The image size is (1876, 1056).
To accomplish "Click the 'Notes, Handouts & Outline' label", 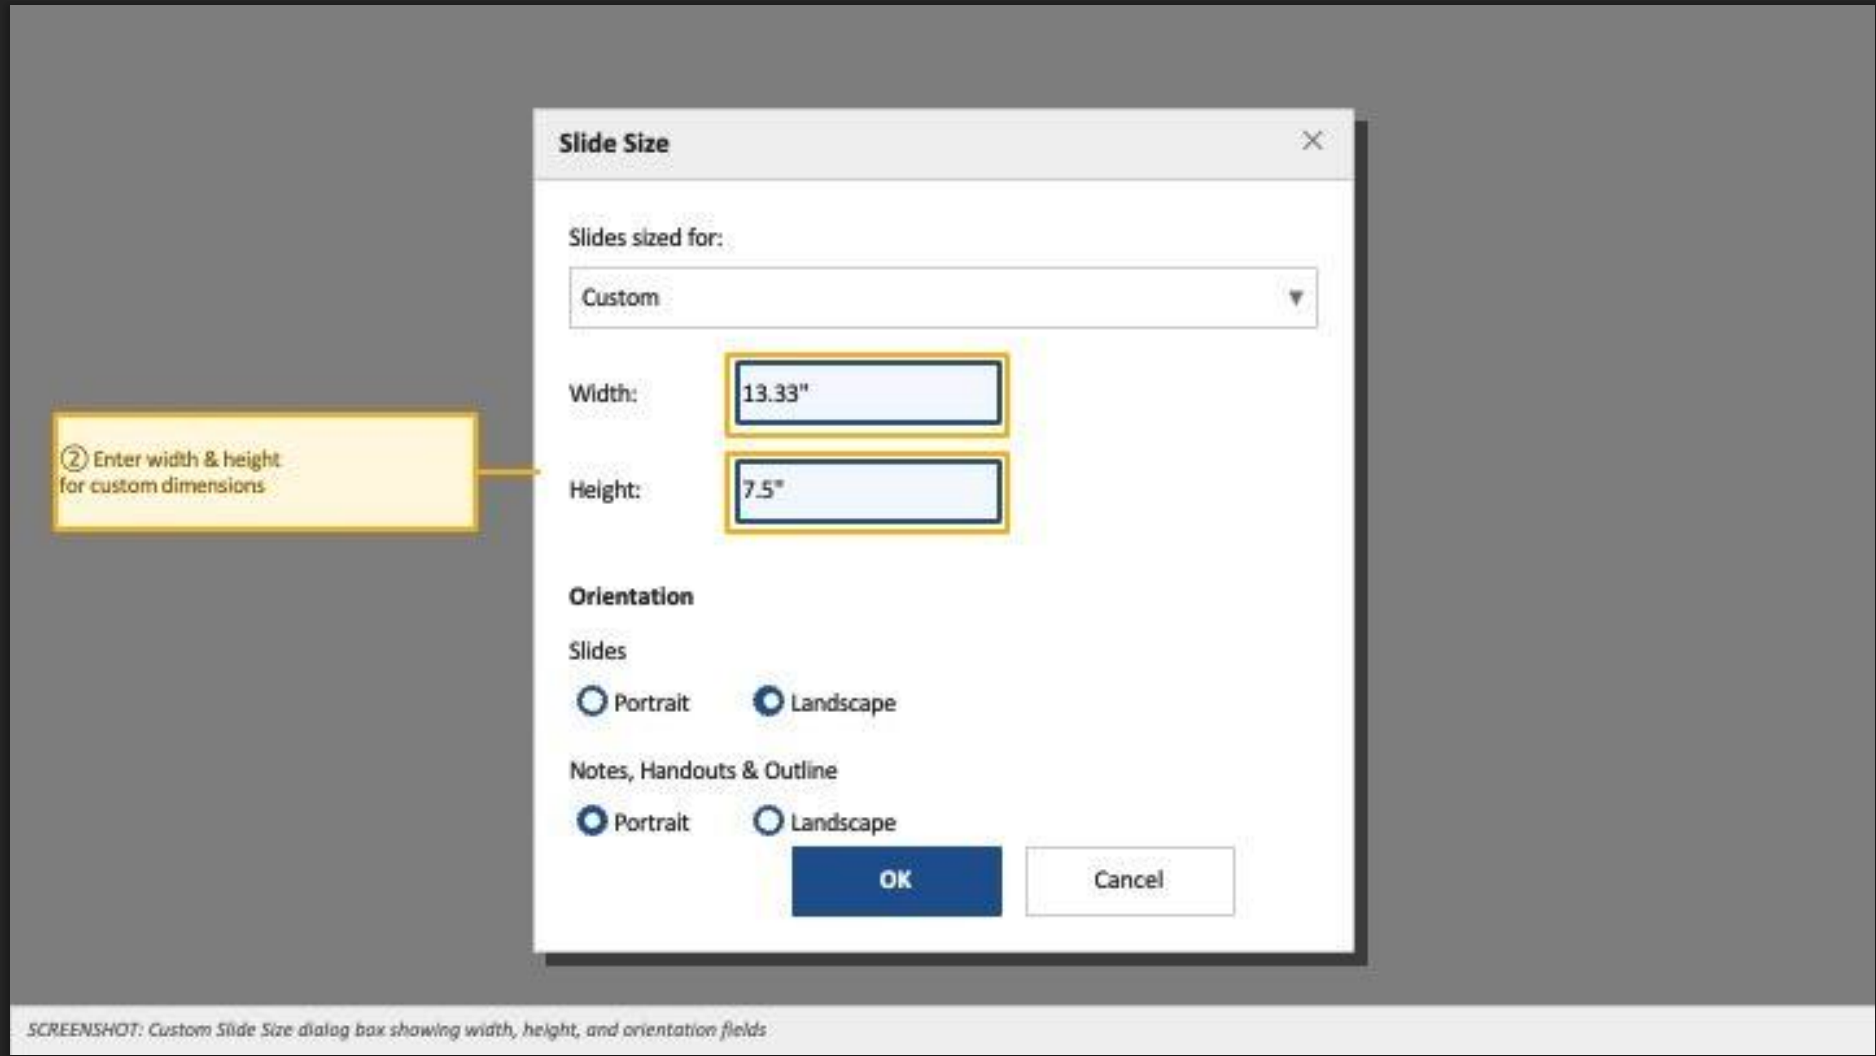I will coord(702,770).
